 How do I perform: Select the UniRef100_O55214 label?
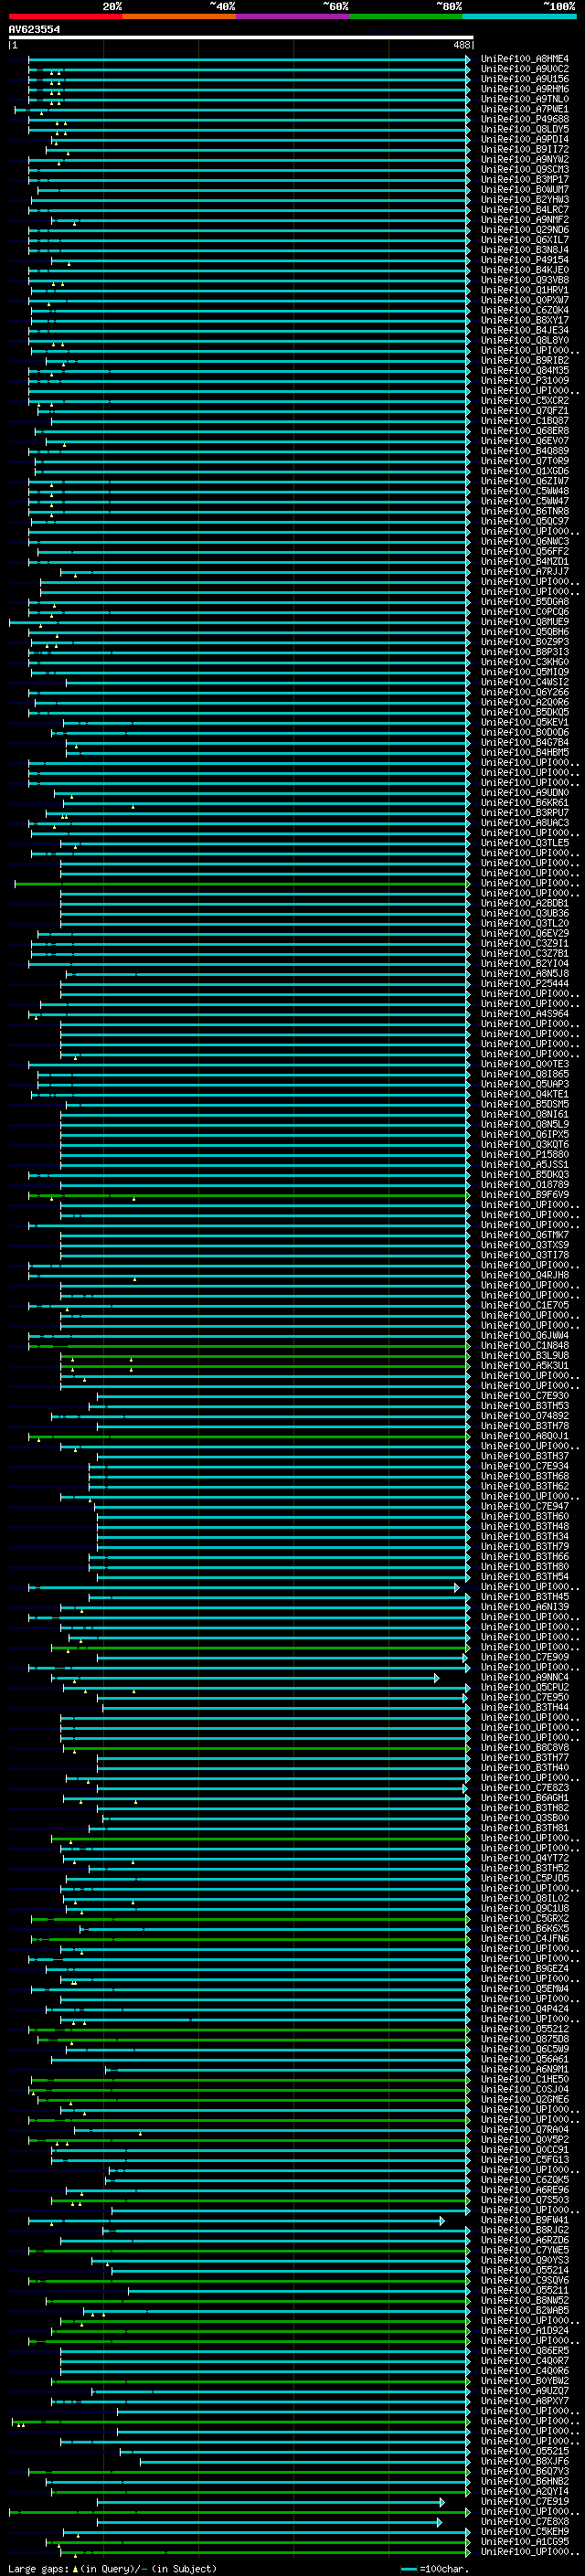(524, 2270)
